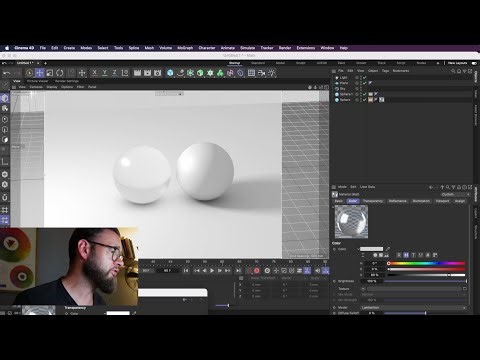Image resolution: width=480 pixels, height=360 pixels.
Task: Toggle the Plane object's enable checkmark
Action: click(365, 83)
